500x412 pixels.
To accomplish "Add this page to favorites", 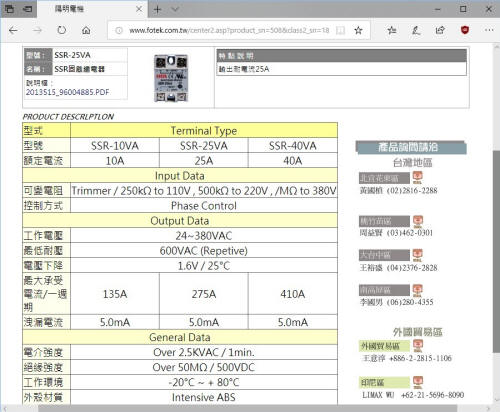I will point(358,30).
